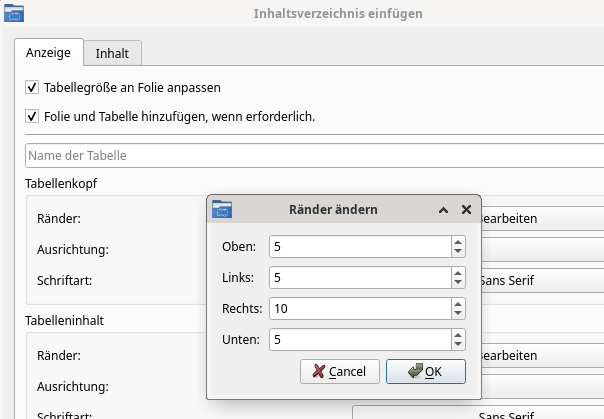Click the application icon in the main title bar
This screenshot has height=419, width=604.
pos(13,14)
